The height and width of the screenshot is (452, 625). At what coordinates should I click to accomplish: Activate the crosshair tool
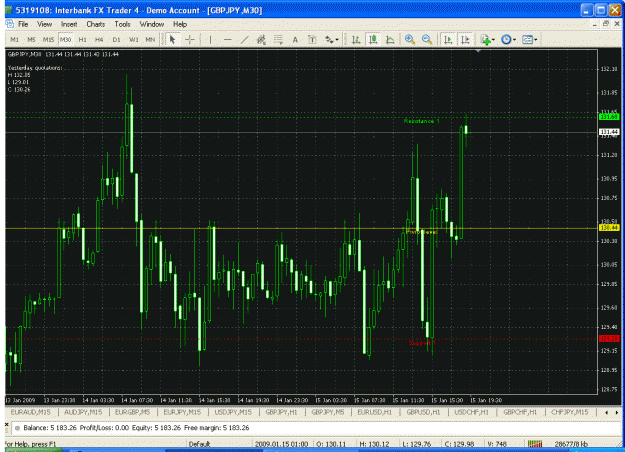pyautogui.click(x=190, y=39)
